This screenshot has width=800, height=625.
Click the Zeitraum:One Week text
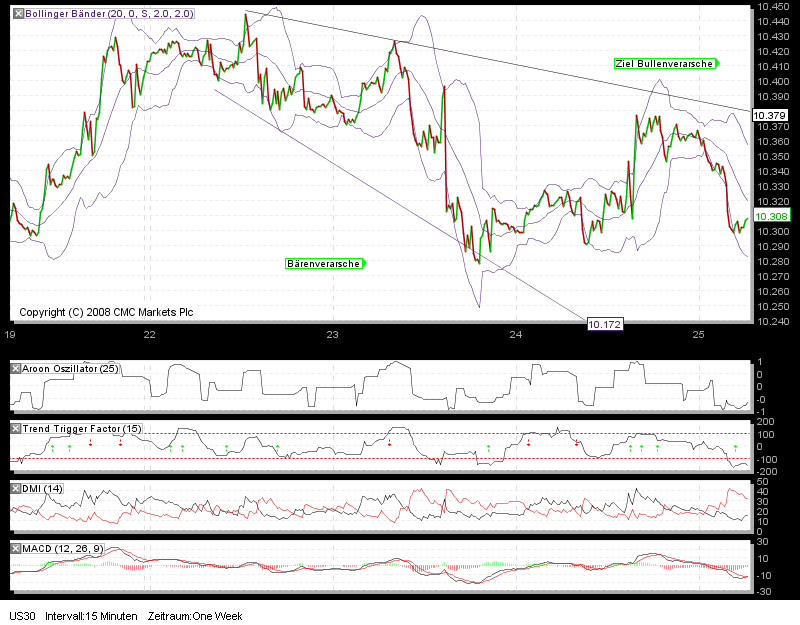coord(195,616)
